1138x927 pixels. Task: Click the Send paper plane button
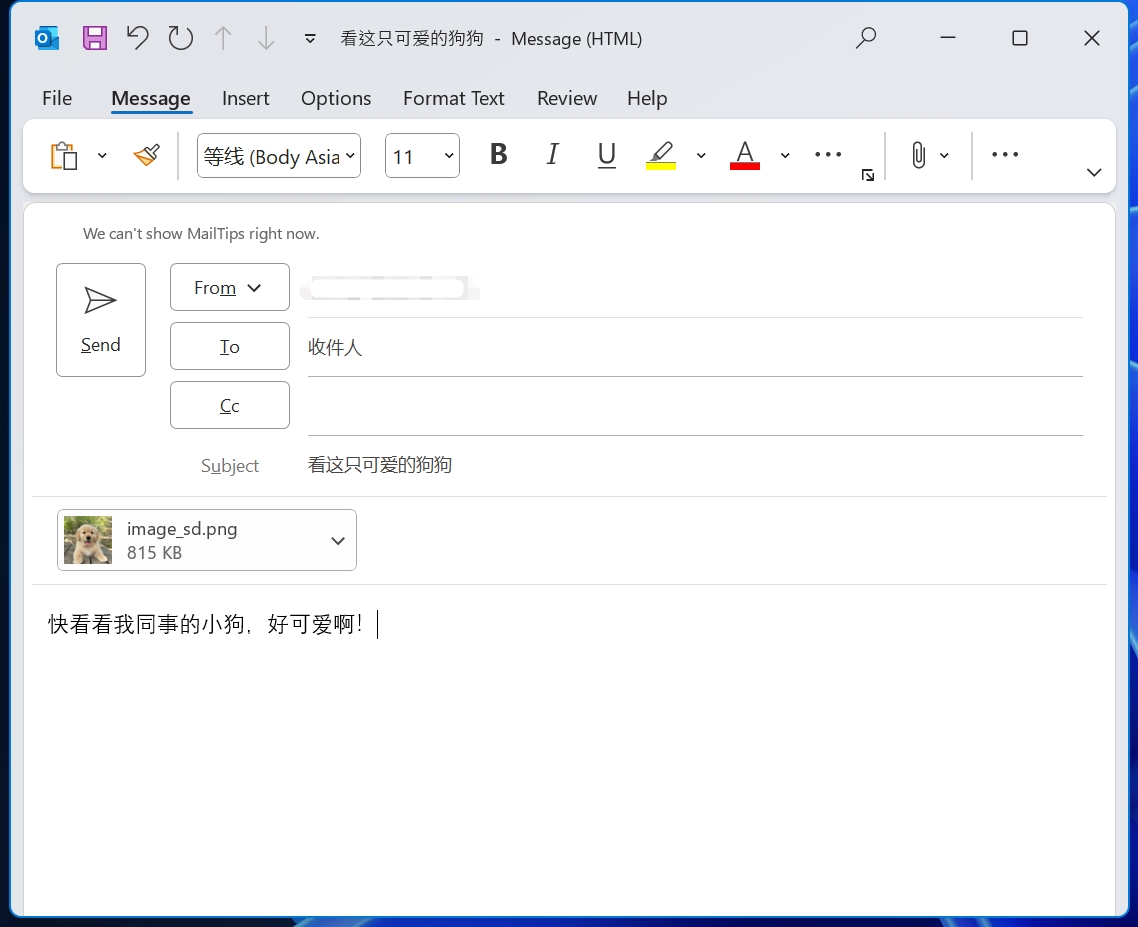pos(101,320)
